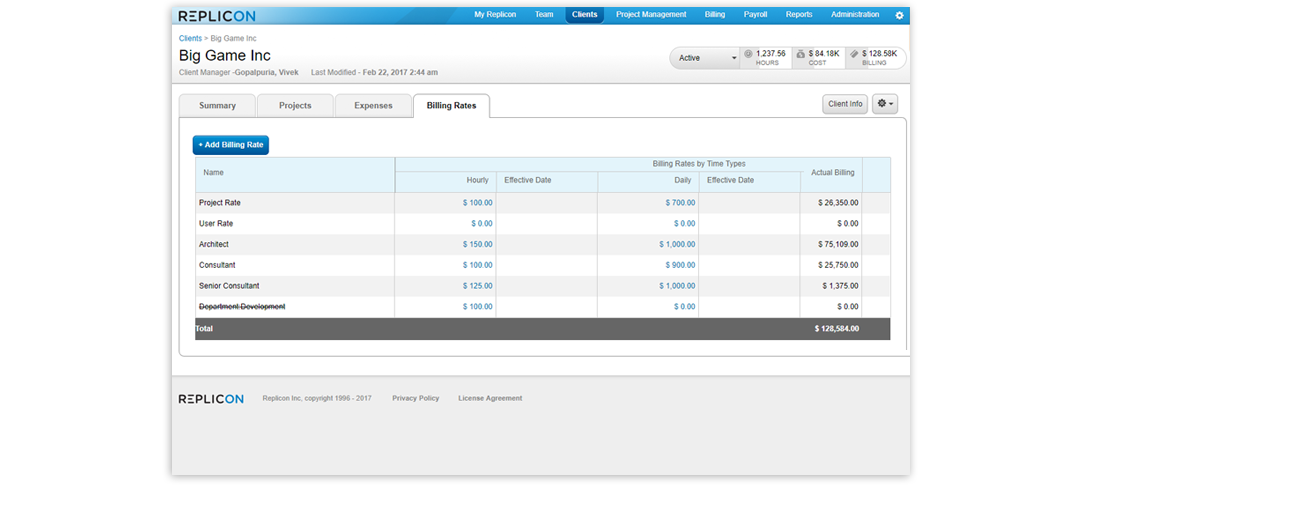
Task: Select the Billing Rates tab
Action: pyautogui.click(x=451, y=105)
